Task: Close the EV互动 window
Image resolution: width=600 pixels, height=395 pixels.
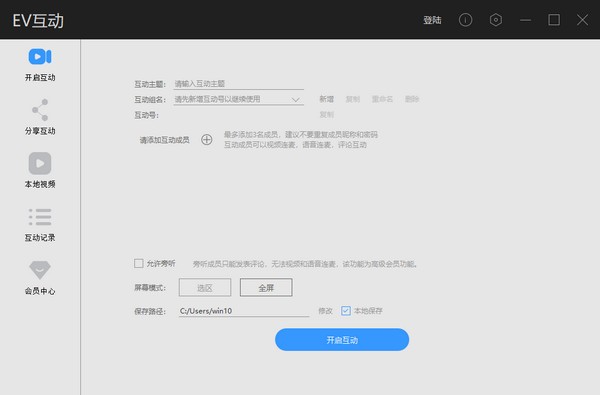Action: pos(582,20)
